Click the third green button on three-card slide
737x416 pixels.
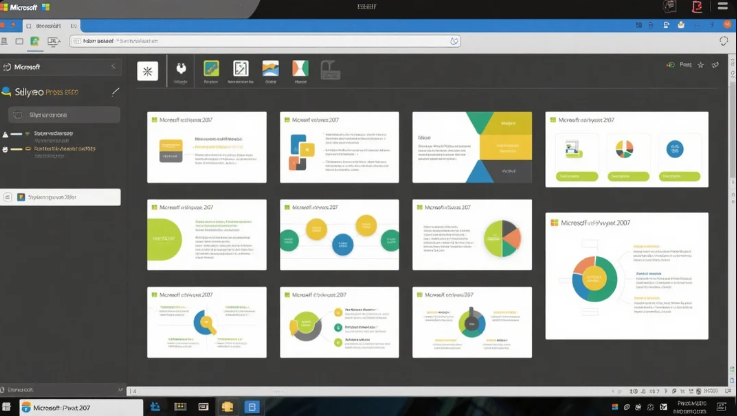[679, 176]
